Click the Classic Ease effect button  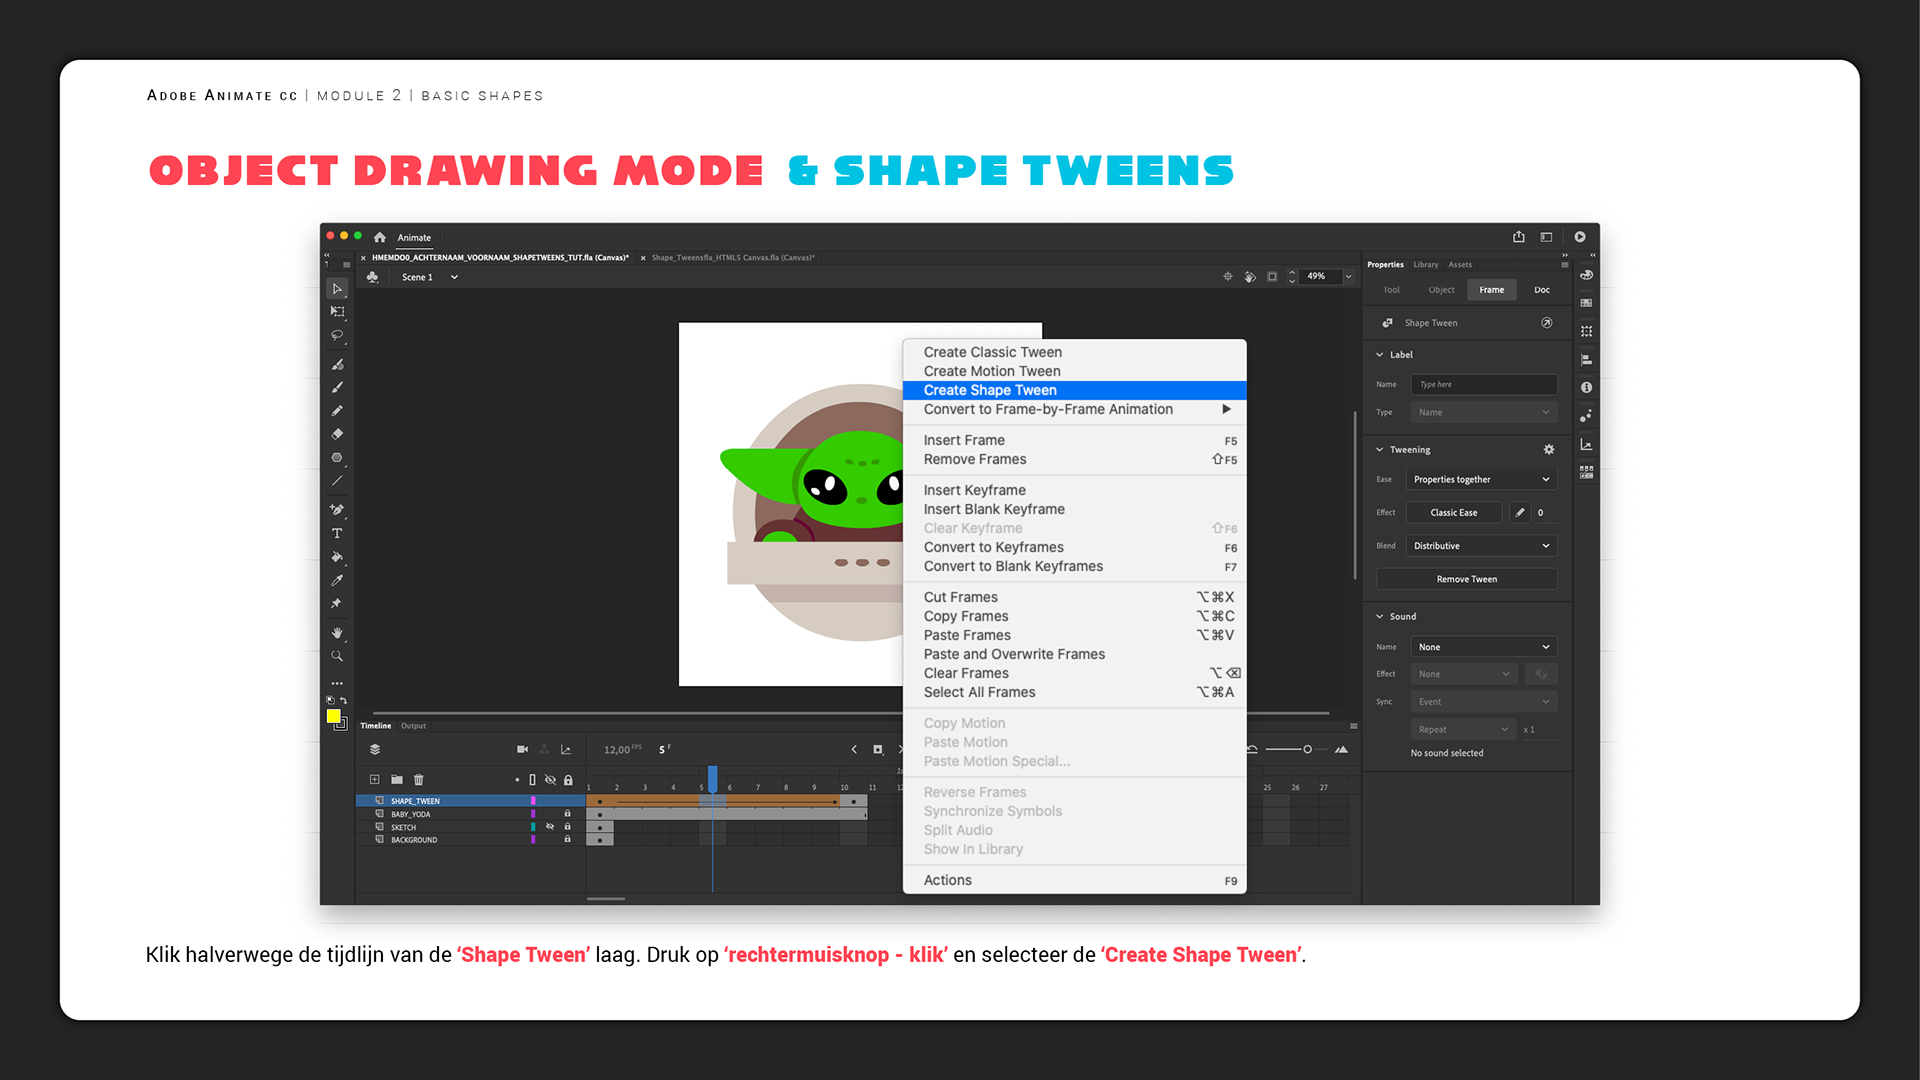point(1453,512)
